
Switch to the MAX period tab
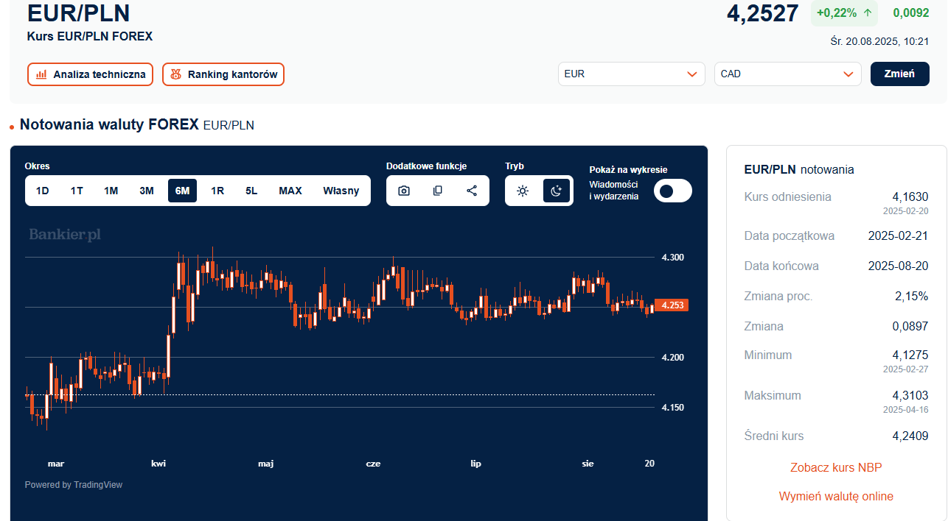pos(290,191)
